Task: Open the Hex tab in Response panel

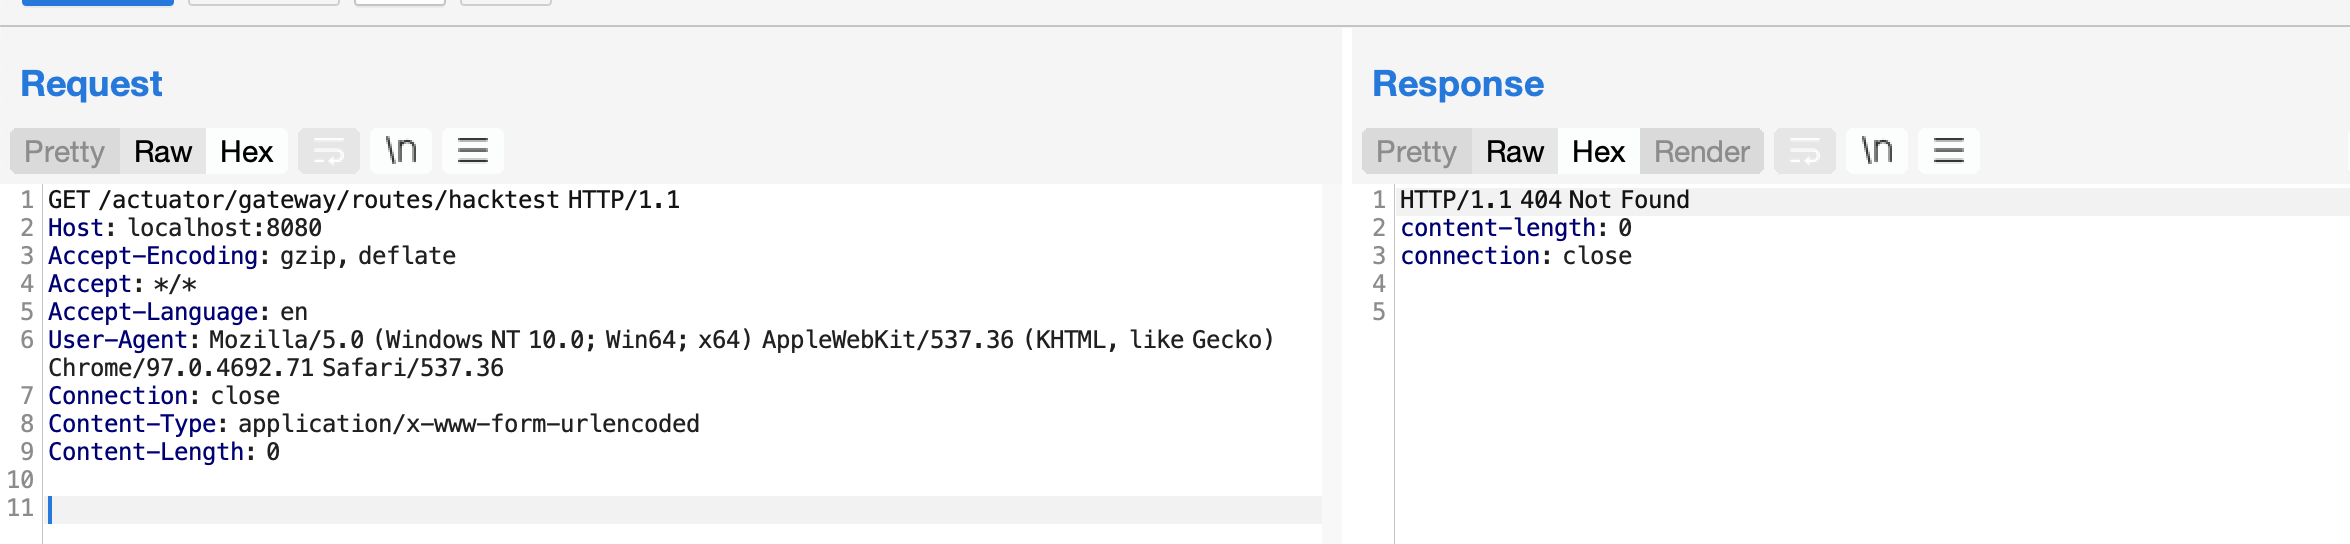Action: point(1599,151)
